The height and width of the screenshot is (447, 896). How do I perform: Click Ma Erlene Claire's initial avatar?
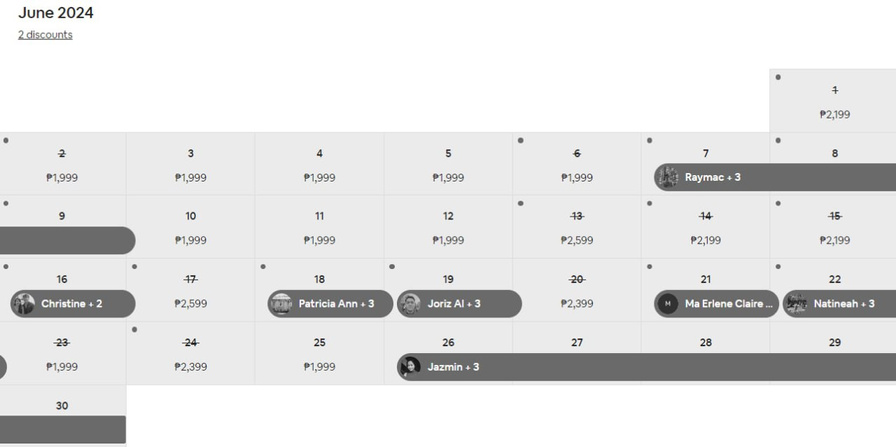(667, 304)
